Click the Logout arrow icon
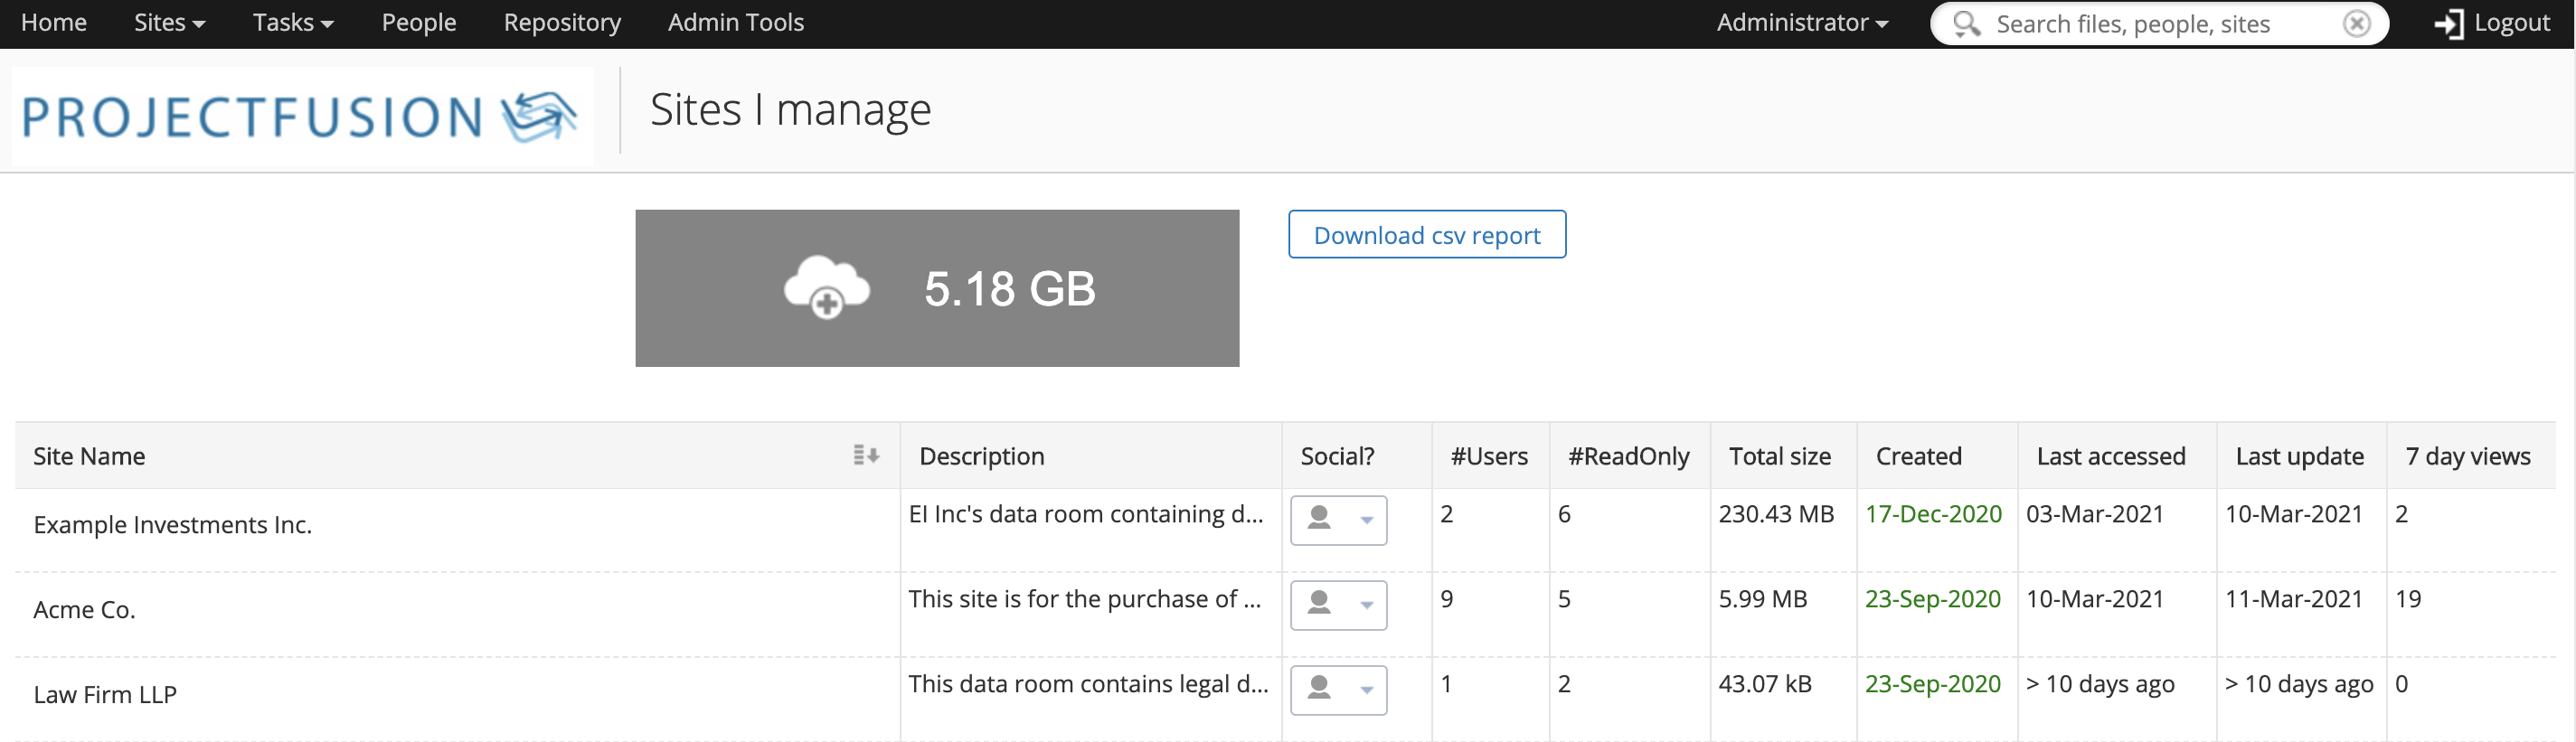 [2448, 24]
